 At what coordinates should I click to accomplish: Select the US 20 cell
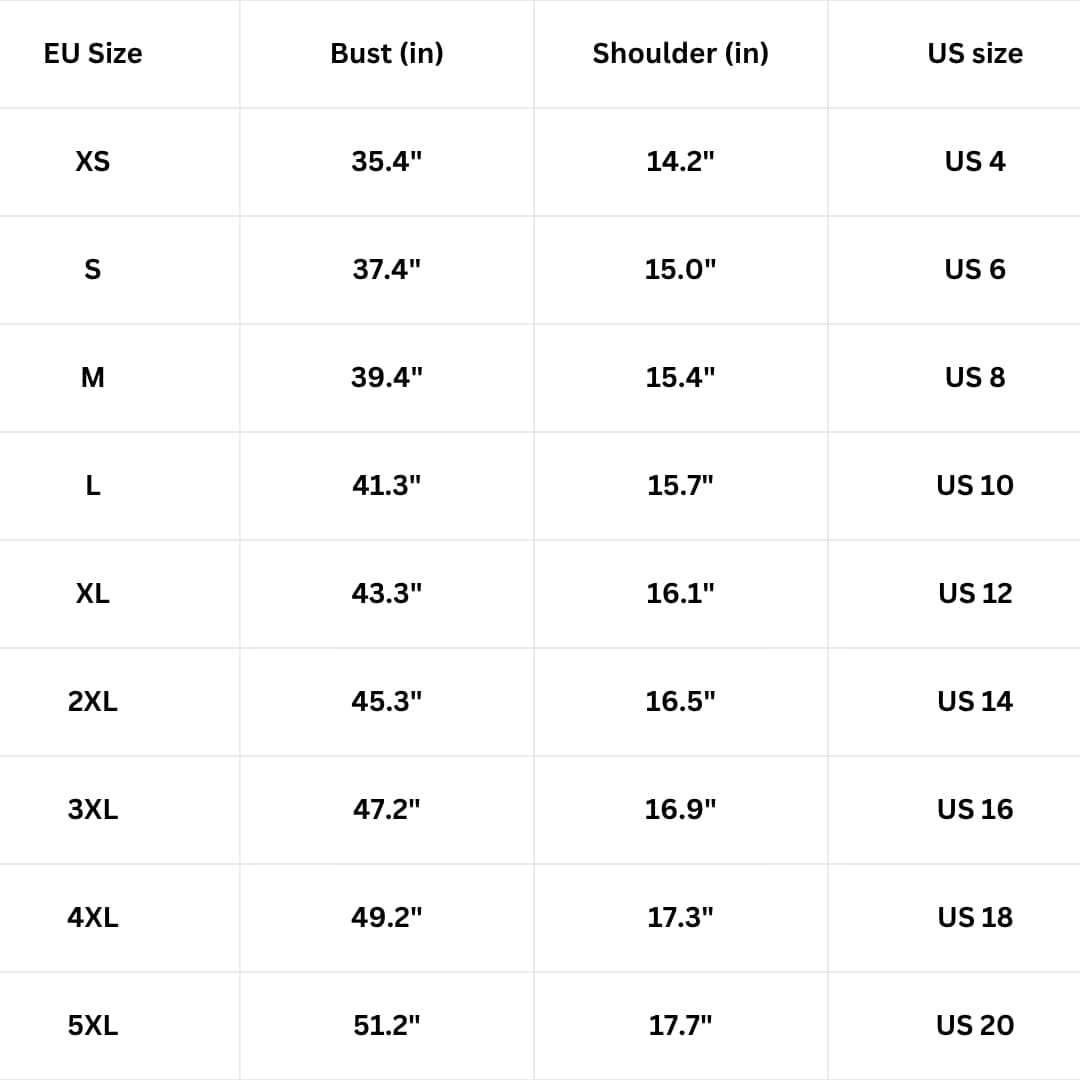point(975,1025)
